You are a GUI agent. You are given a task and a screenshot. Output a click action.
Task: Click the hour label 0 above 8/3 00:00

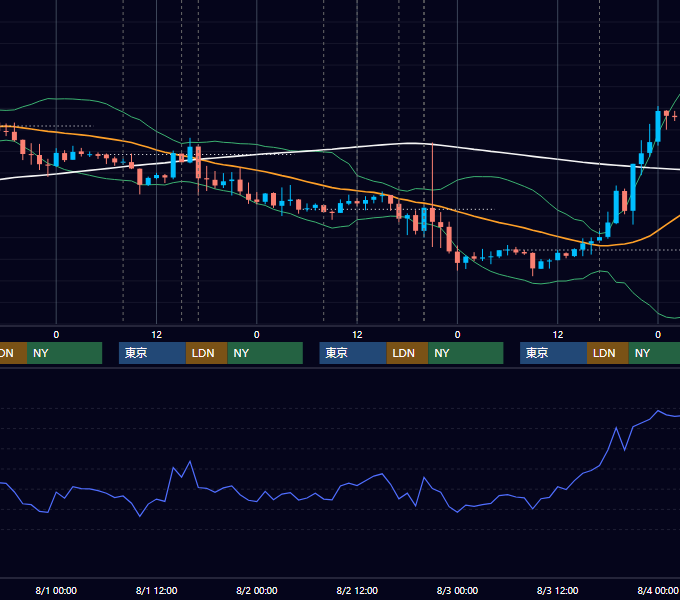(457, 335)
